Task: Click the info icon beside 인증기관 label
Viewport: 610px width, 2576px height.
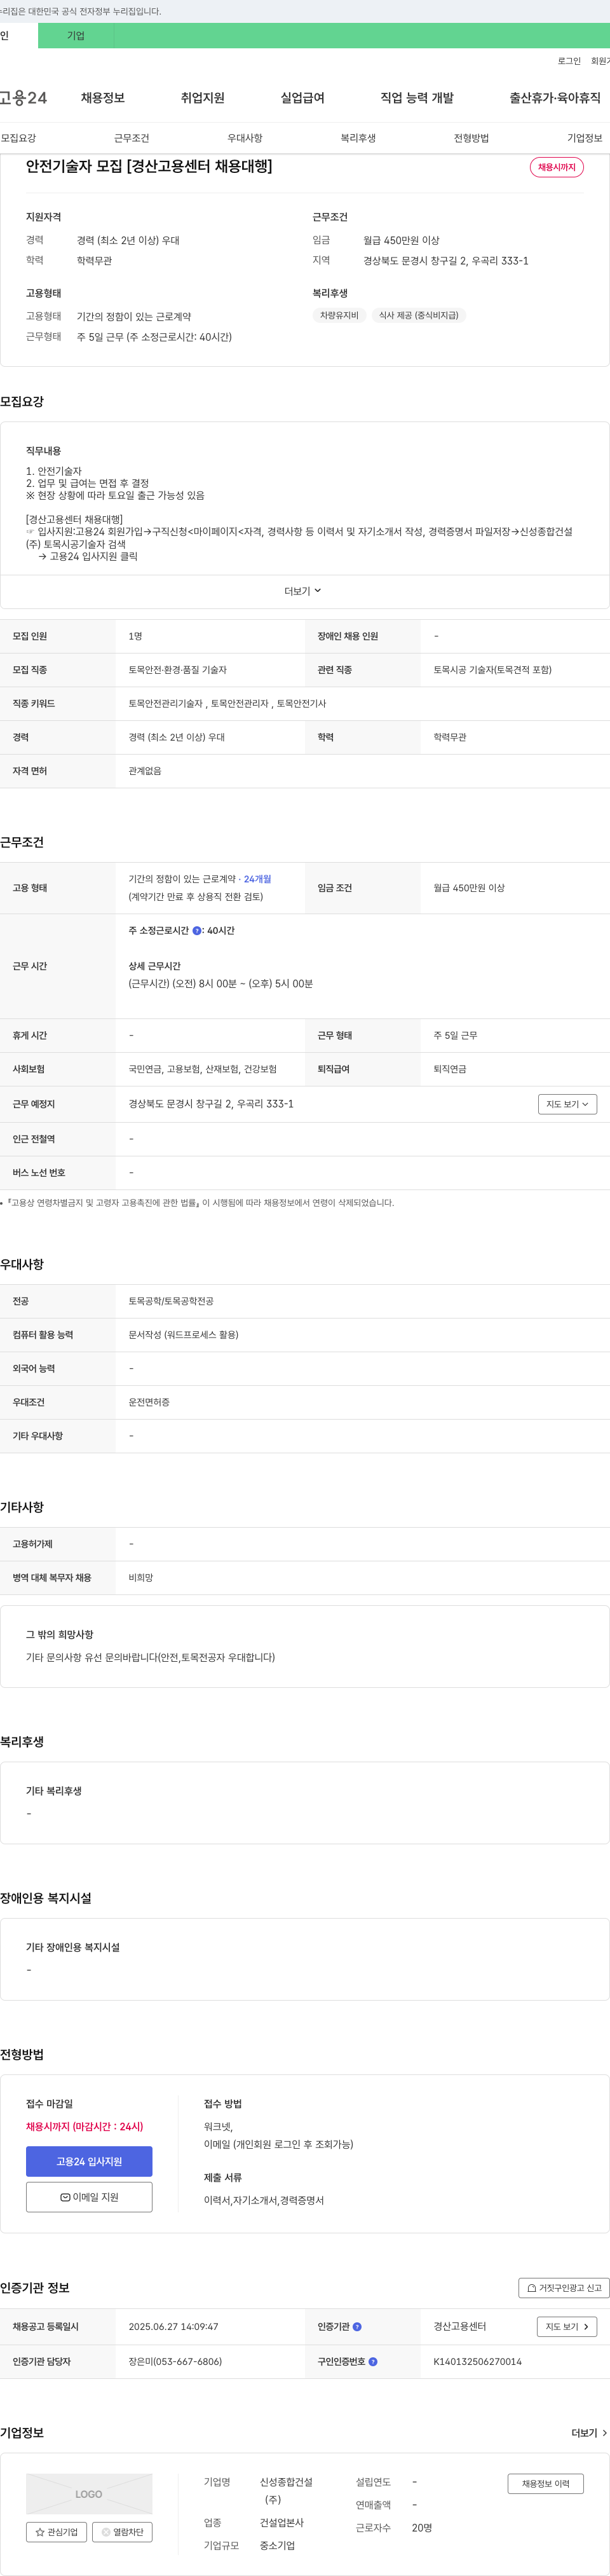Action: pyautogui.click(x=357, y=2326)
